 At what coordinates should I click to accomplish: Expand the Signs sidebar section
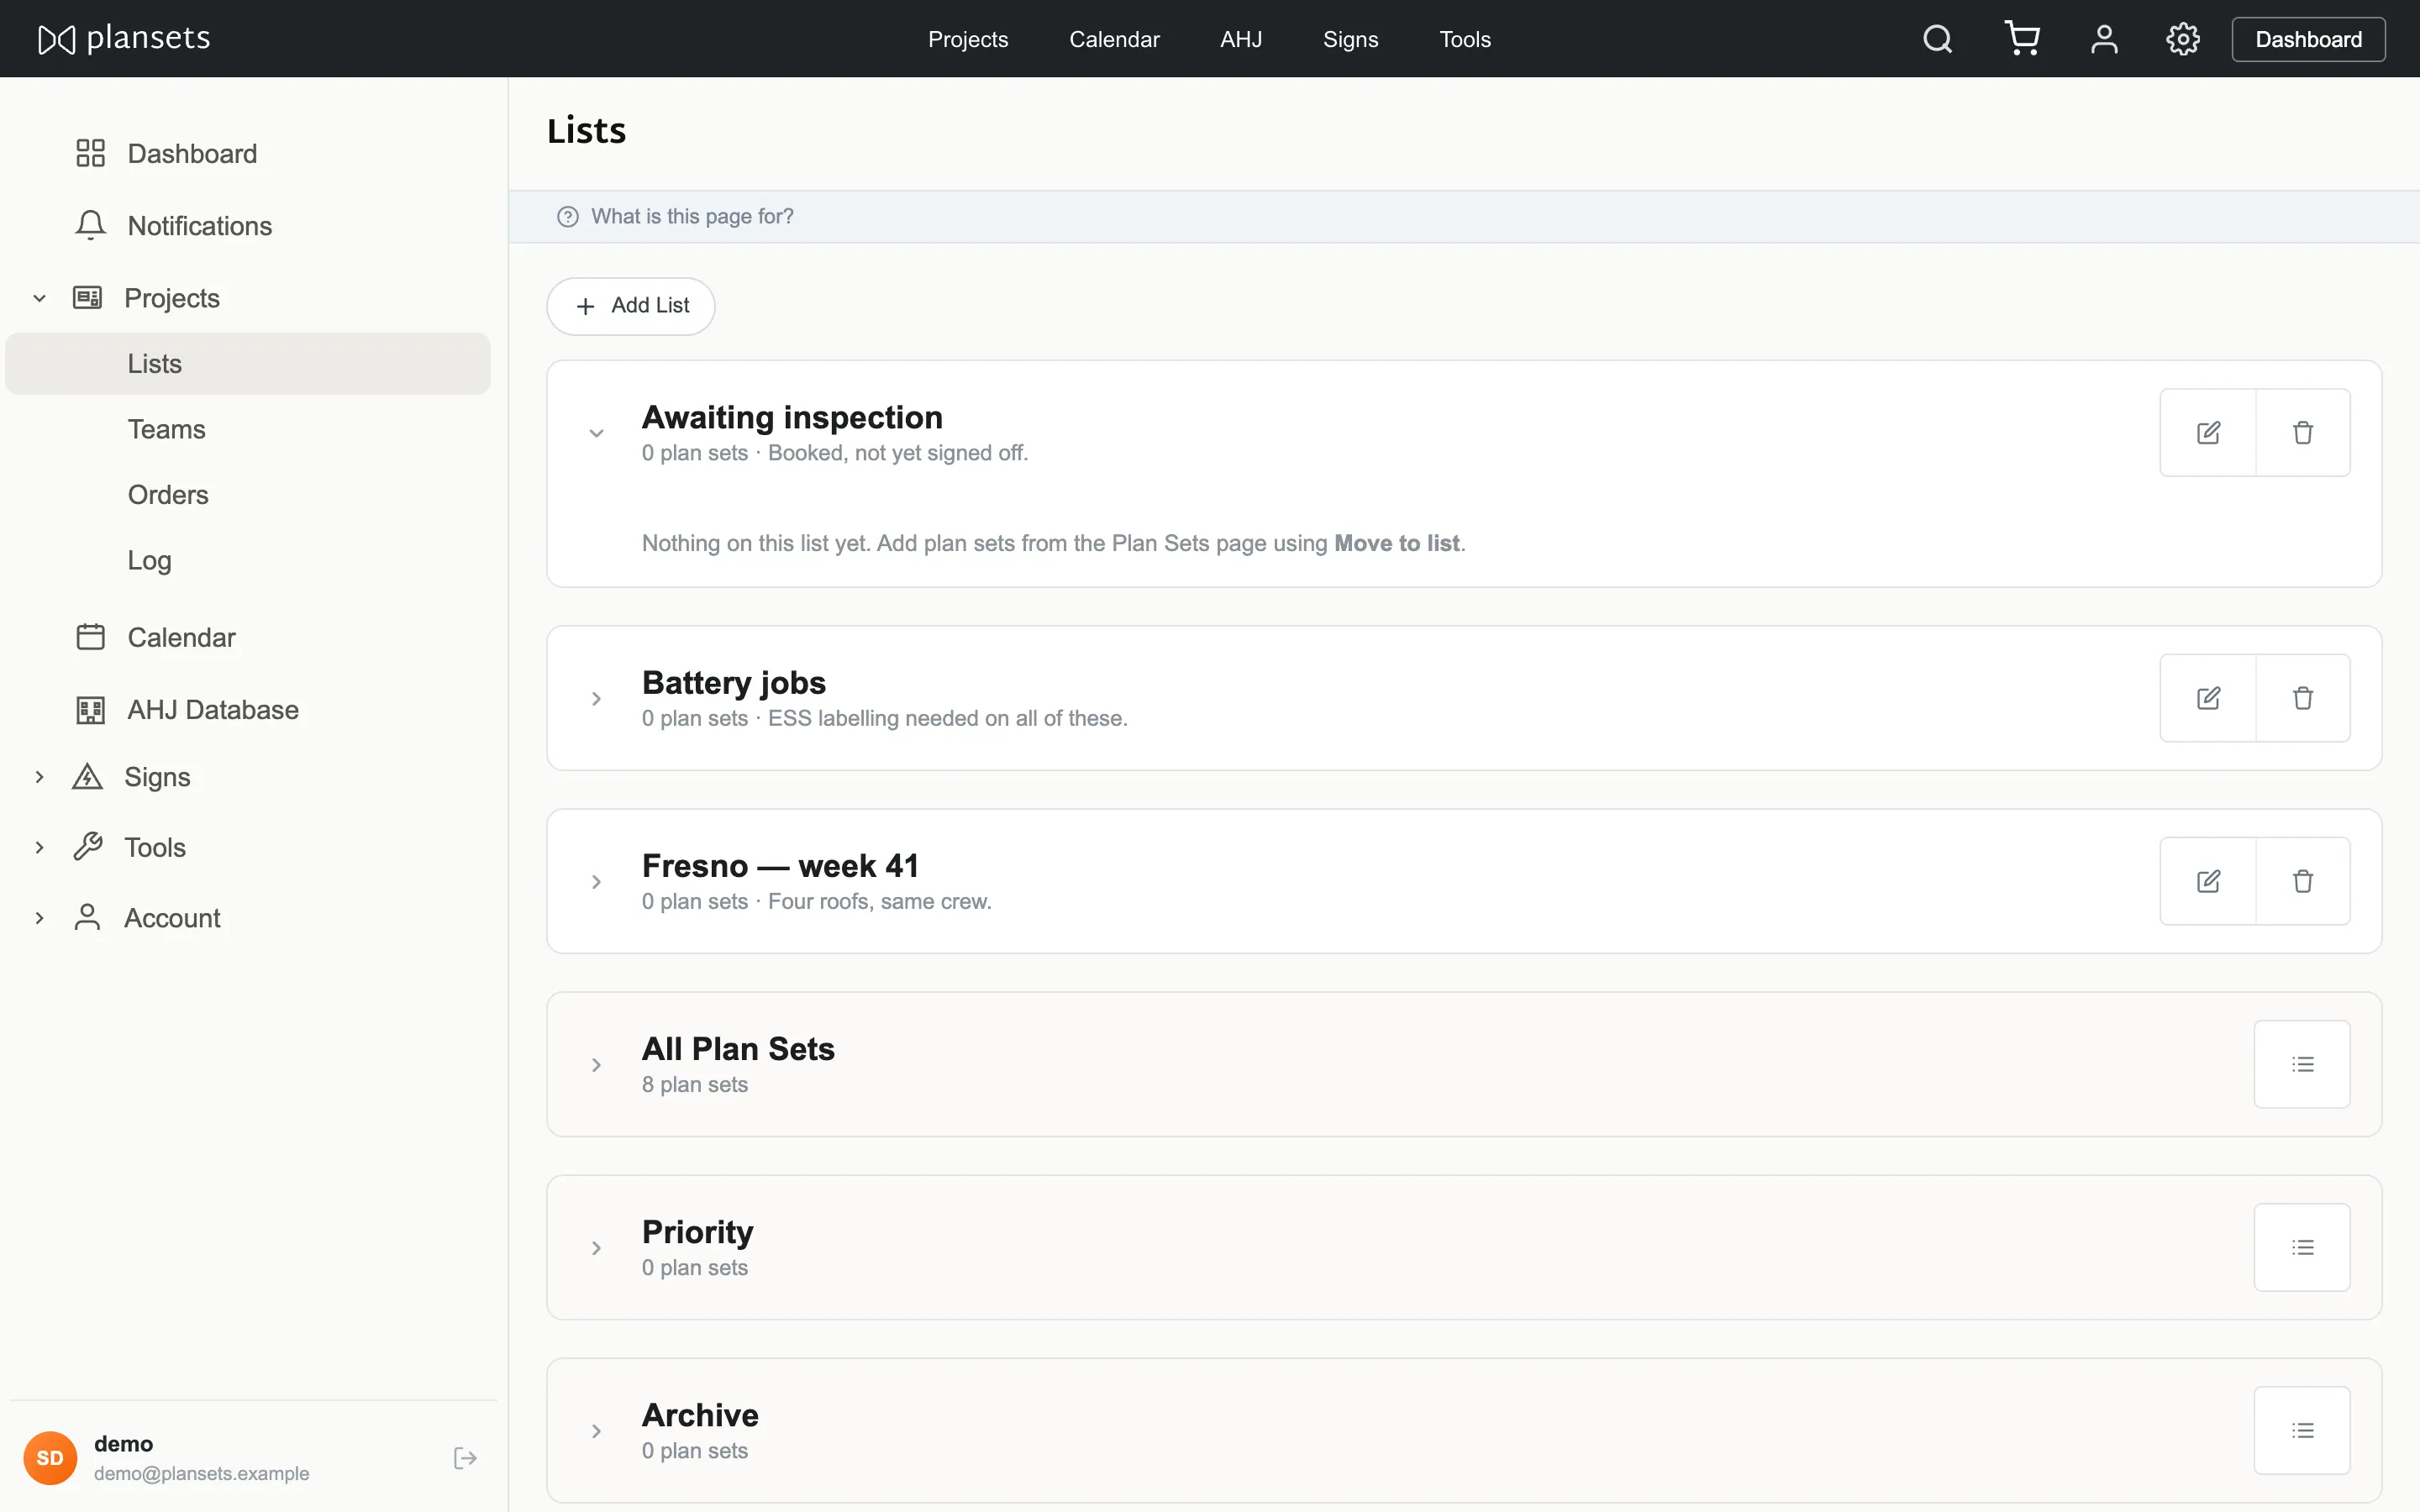40,777
